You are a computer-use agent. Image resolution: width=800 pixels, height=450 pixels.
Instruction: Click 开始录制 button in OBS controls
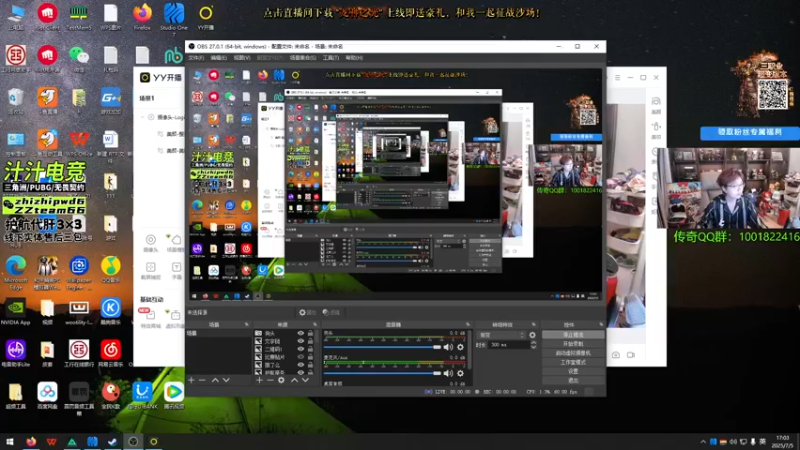click(x=573, y=344)
